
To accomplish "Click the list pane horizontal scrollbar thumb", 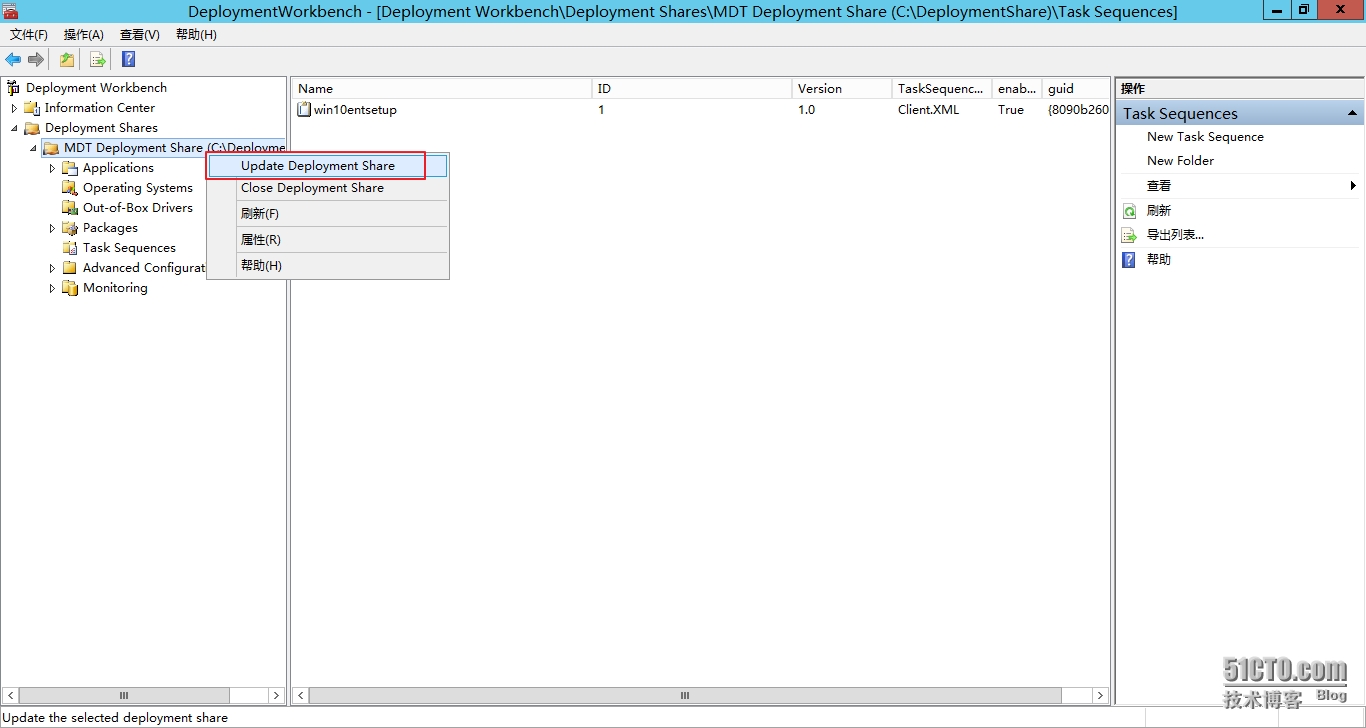I will tap(686, 696).
